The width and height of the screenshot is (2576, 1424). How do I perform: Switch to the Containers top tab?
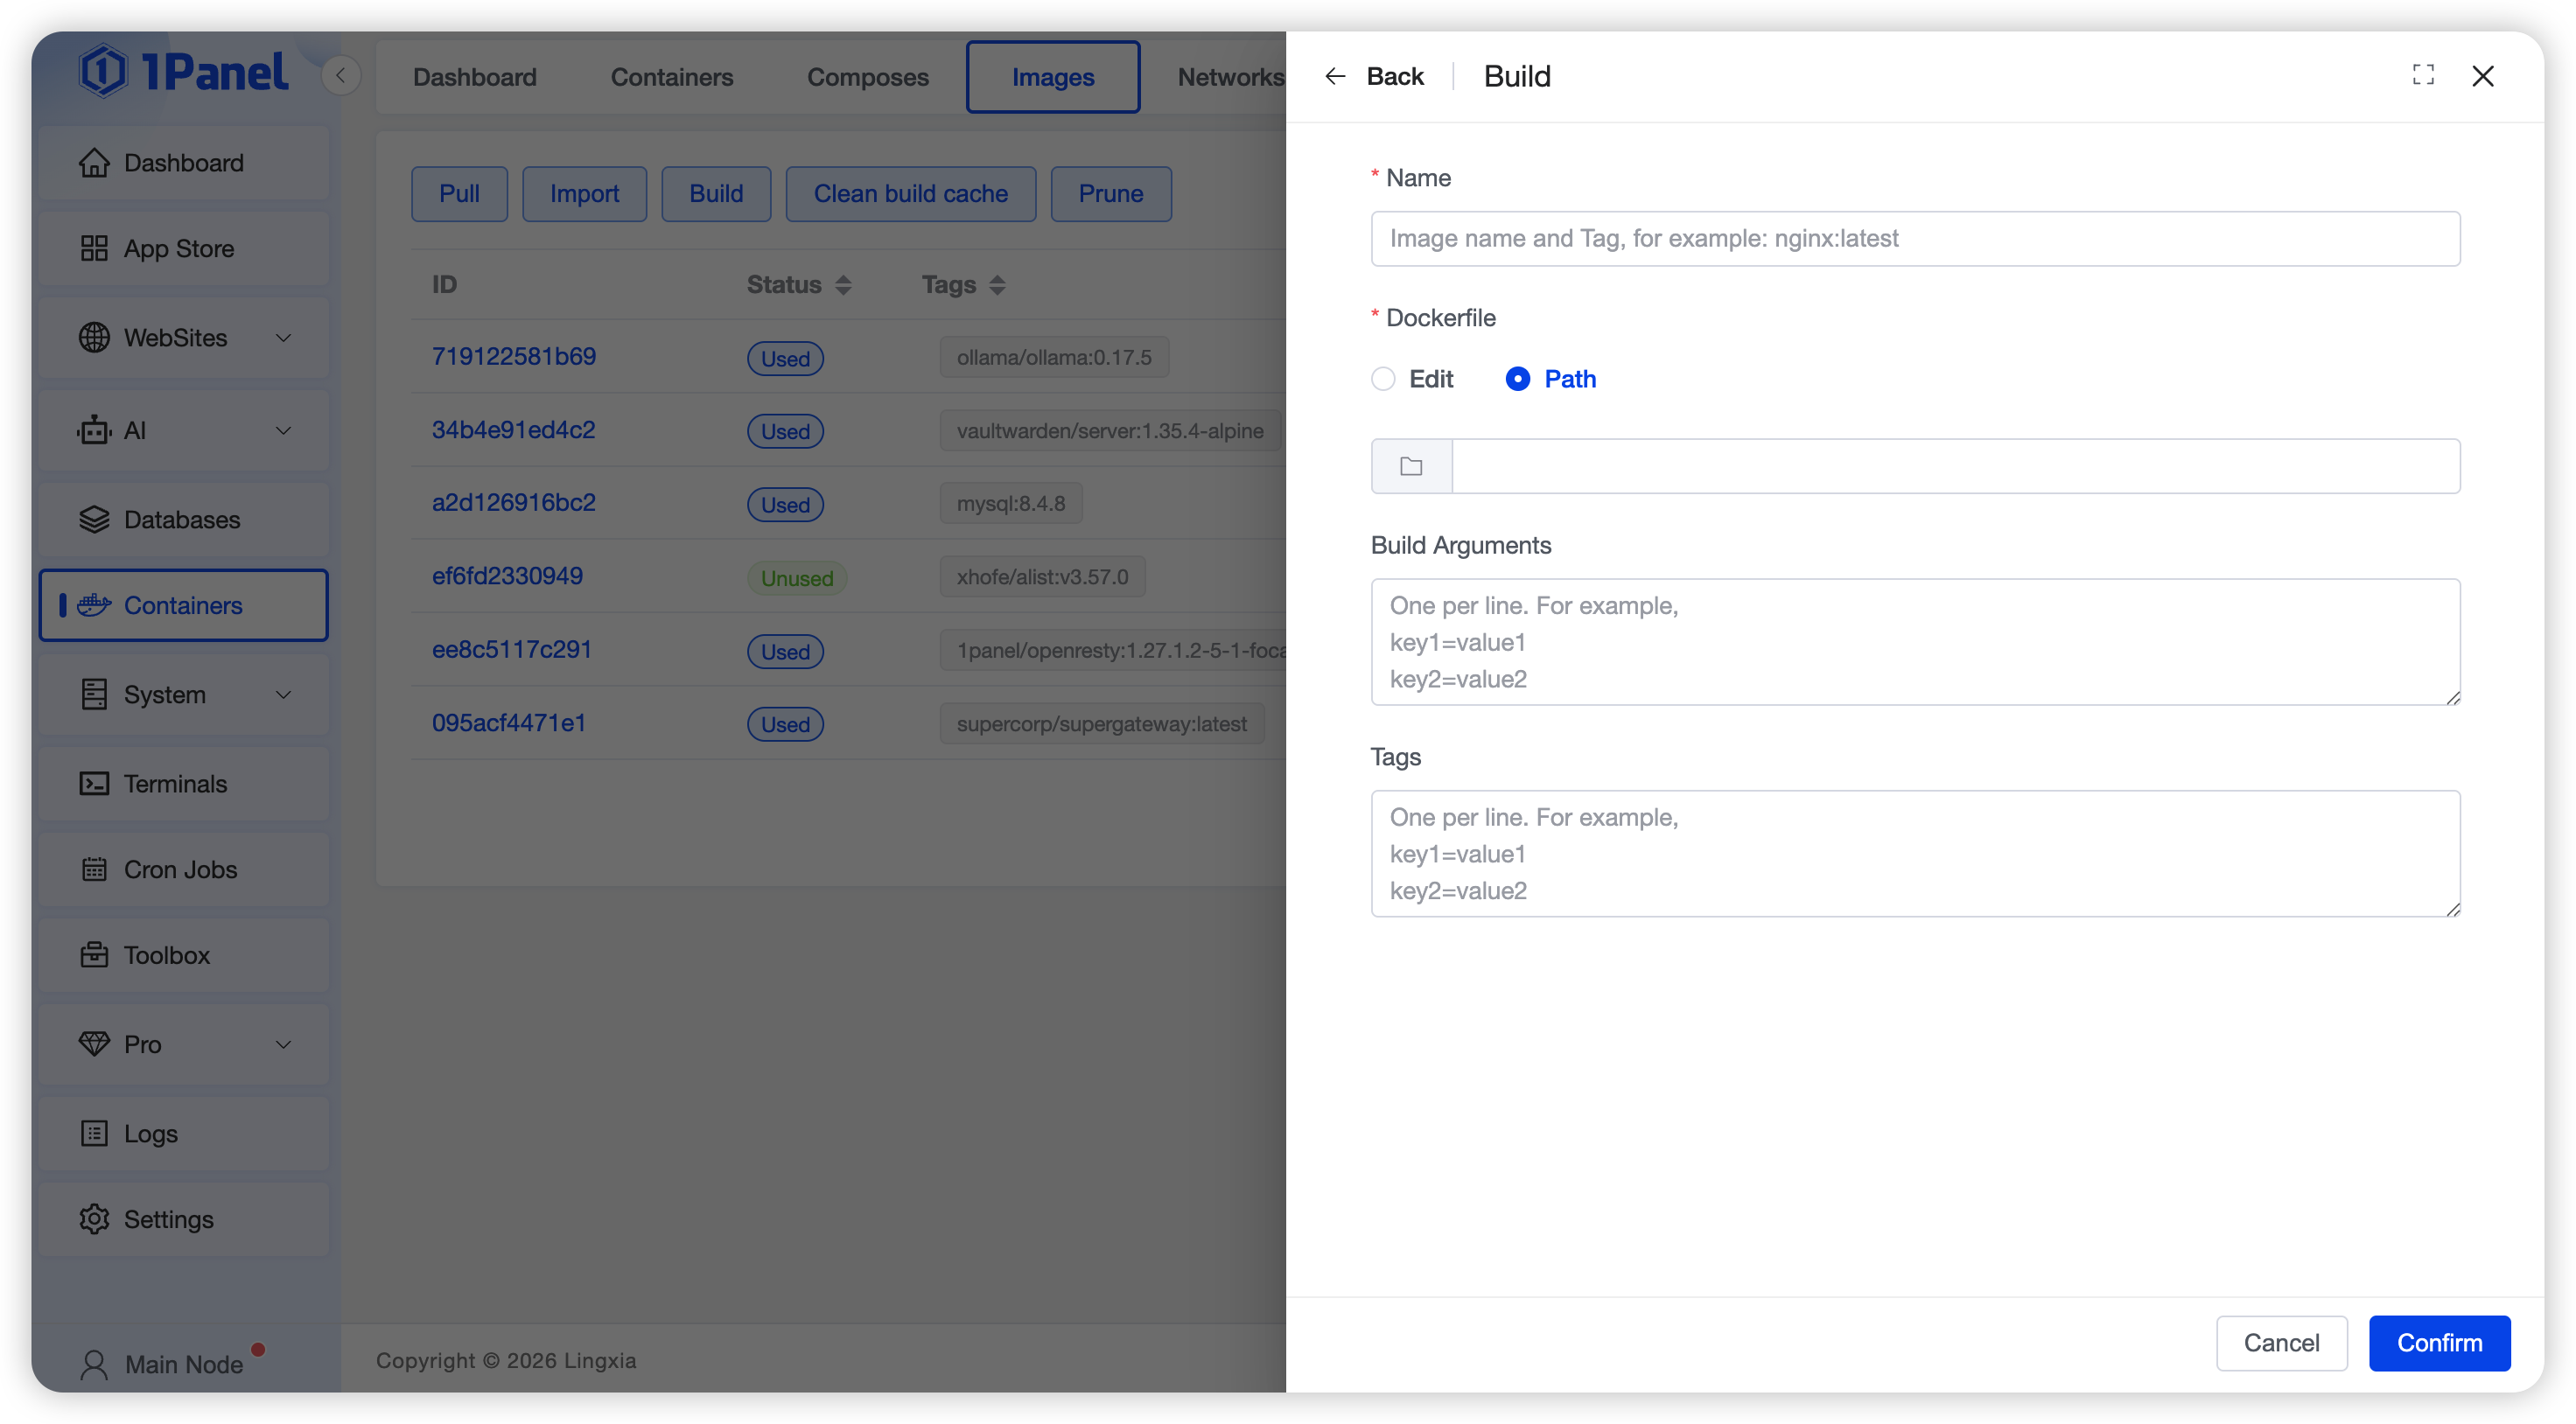(671, 77)
